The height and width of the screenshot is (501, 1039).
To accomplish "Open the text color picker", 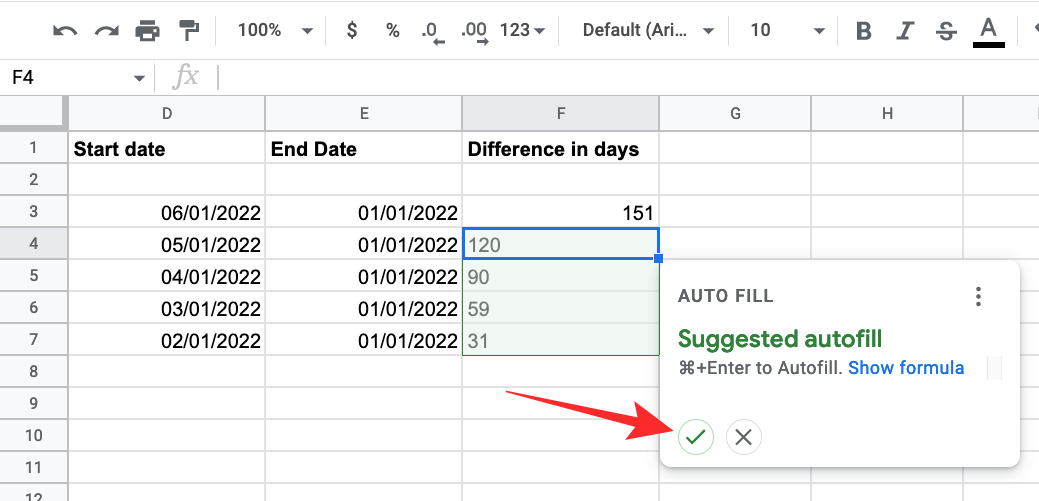I will [988, 31].
